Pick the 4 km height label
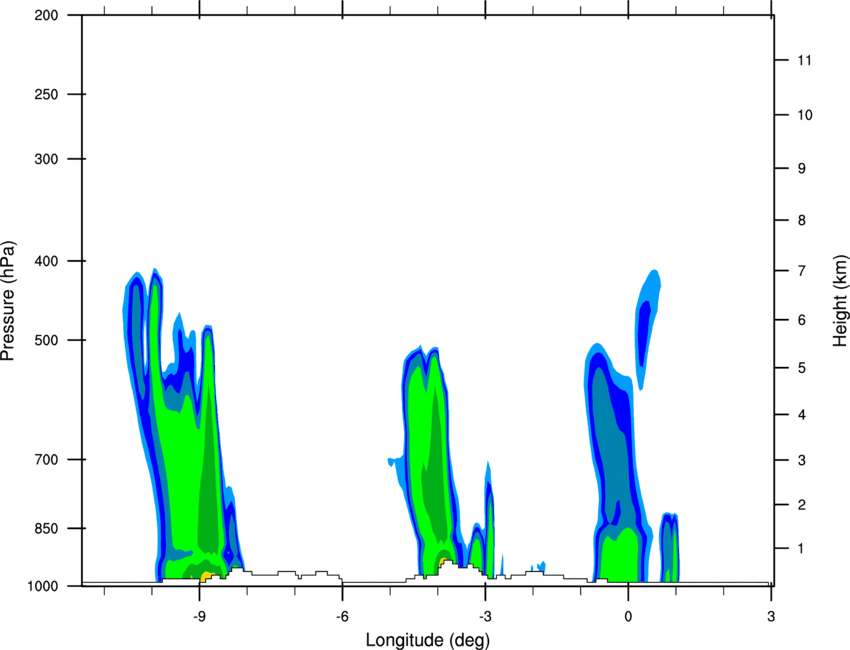850x650 pixels. tap(801, 415)
